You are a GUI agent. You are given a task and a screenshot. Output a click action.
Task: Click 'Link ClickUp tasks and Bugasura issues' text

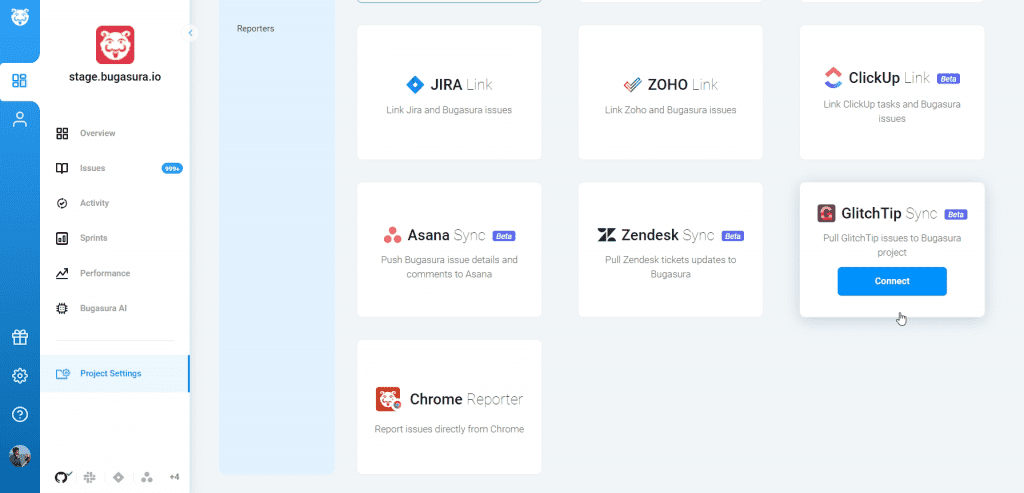[x=892, y=111]
